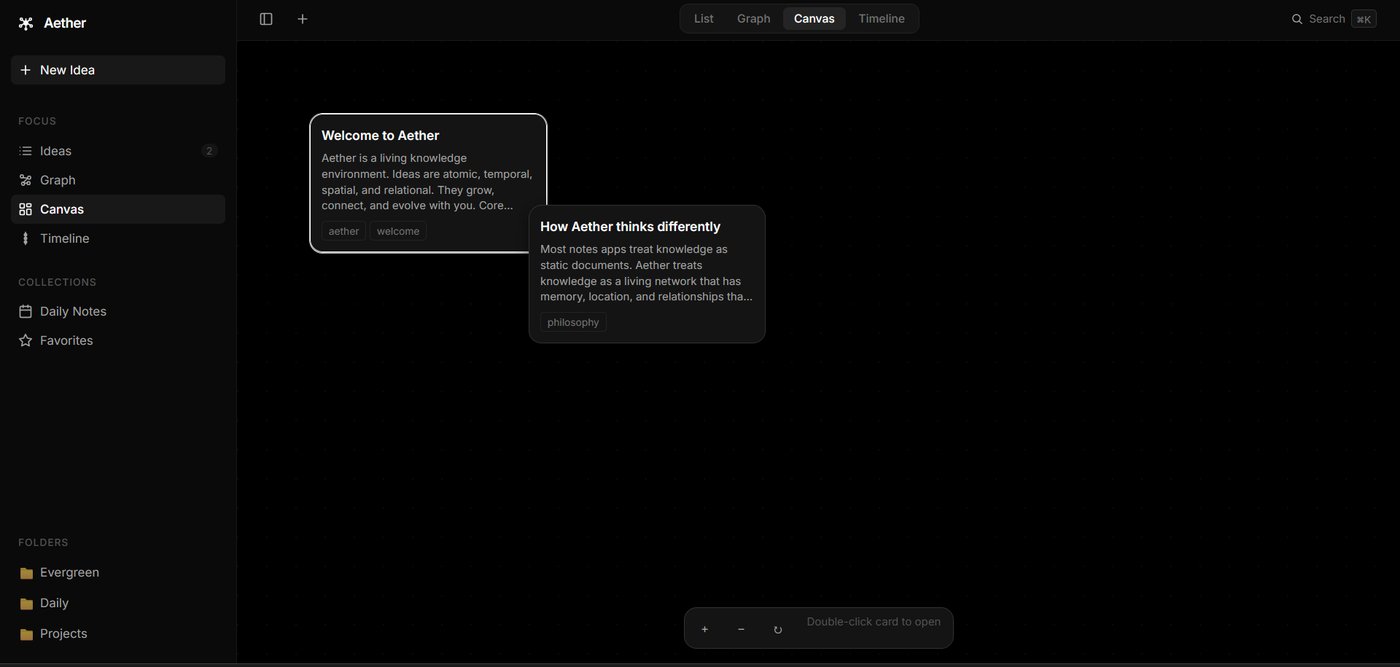Click the Ideas list icon in sidebar
Screen dimensions: 1400x667
click(26, 151)
